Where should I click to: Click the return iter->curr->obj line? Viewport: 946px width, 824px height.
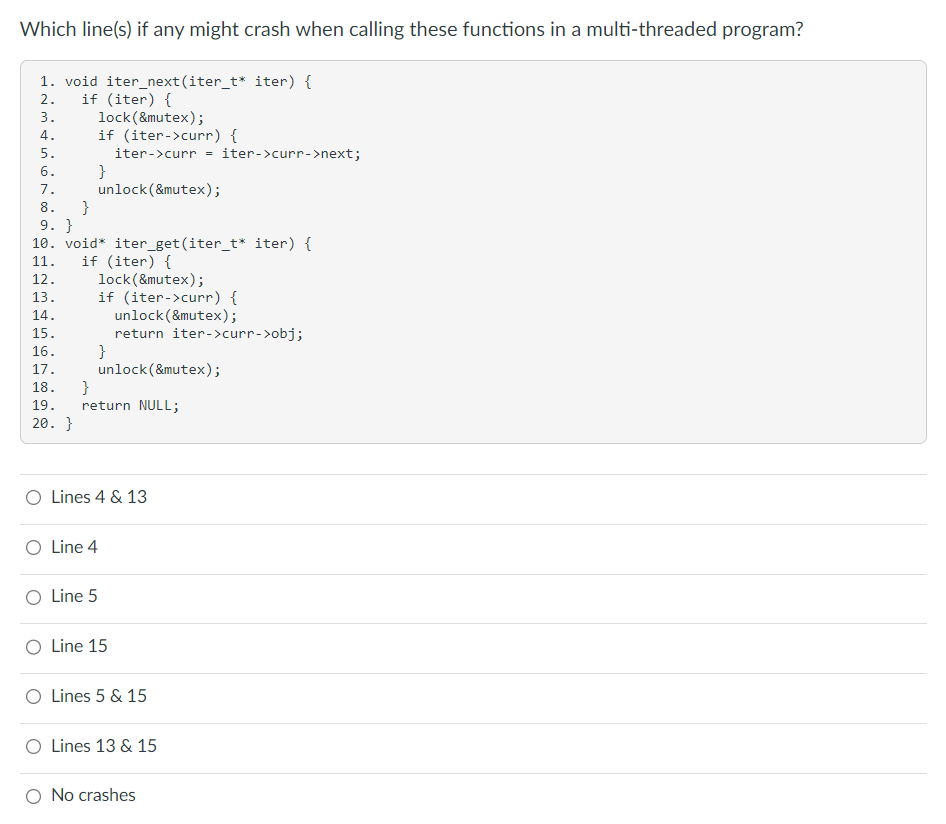coord(198,333)
